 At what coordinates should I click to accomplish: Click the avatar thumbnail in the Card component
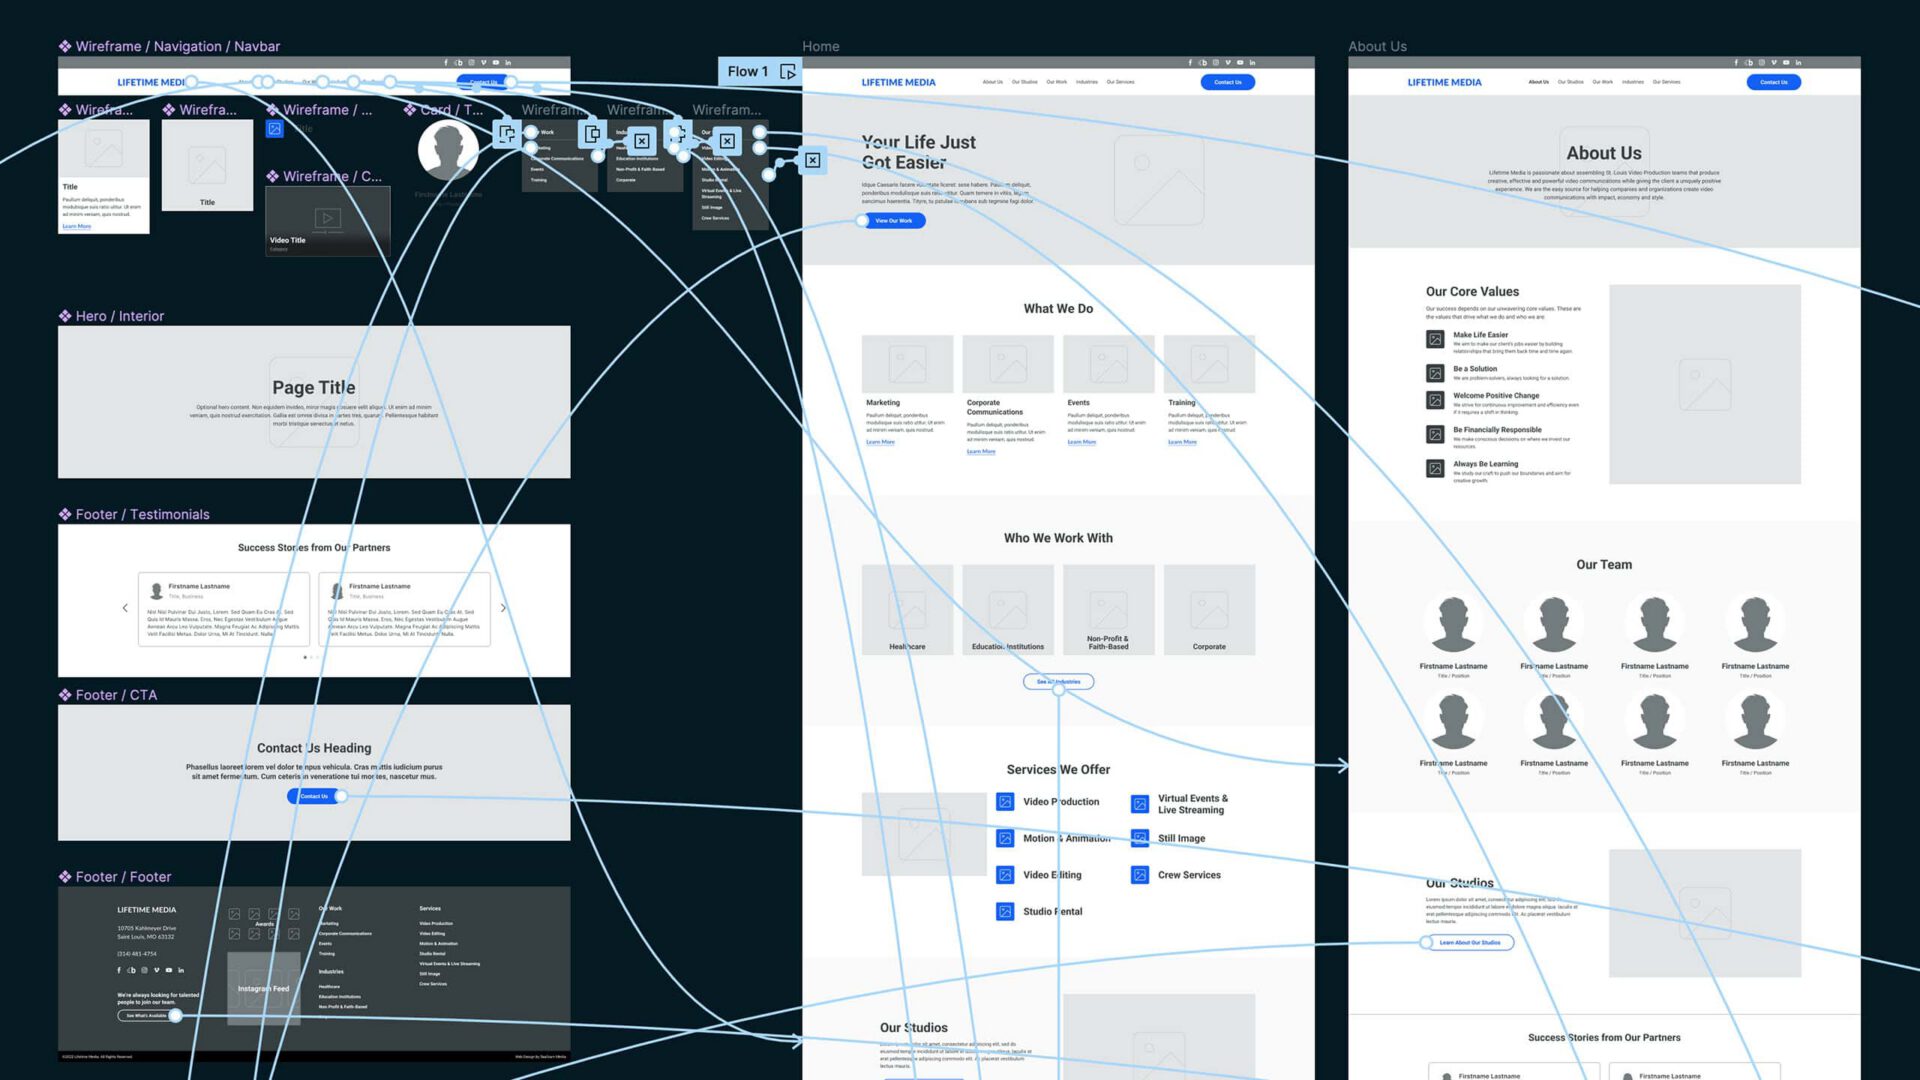pyautogui.click(x=447, y=149)
